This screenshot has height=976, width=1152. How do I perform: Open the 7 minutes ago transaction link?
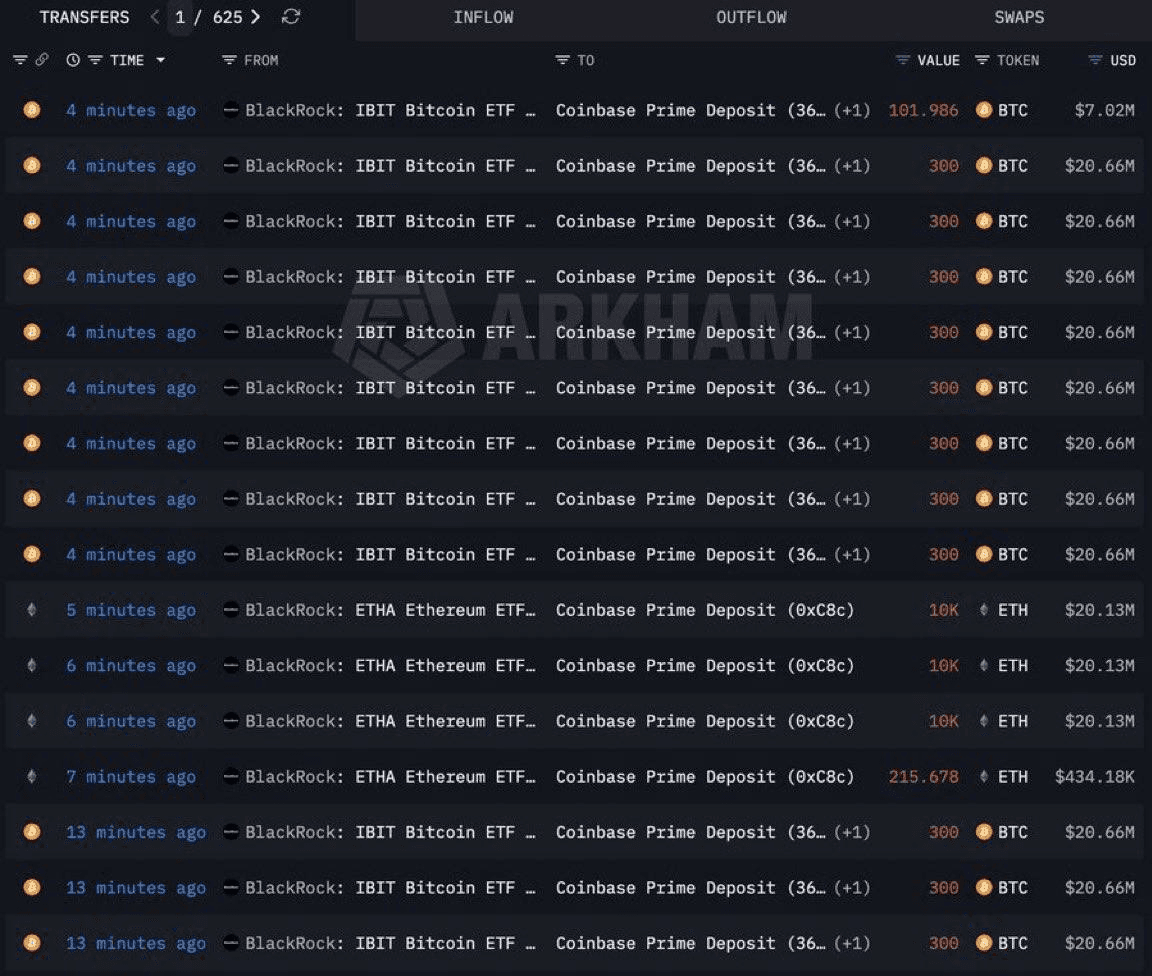click(131, 776)
